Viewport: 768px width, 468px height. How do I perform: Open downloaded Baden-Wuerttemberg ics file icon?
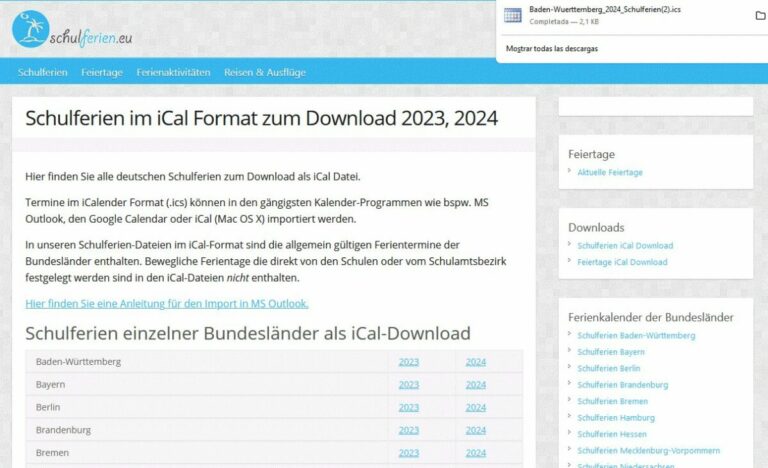pyautogui.click(x=513, y=15)
